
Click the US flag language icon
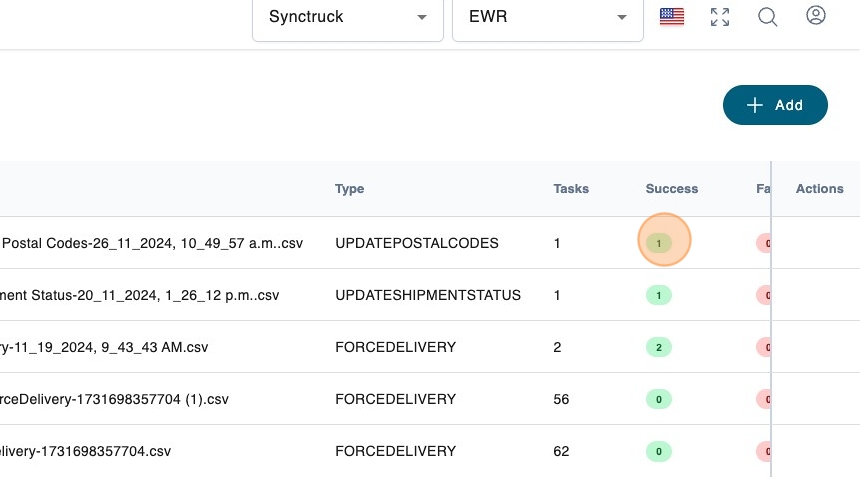[x=672, y=17]
